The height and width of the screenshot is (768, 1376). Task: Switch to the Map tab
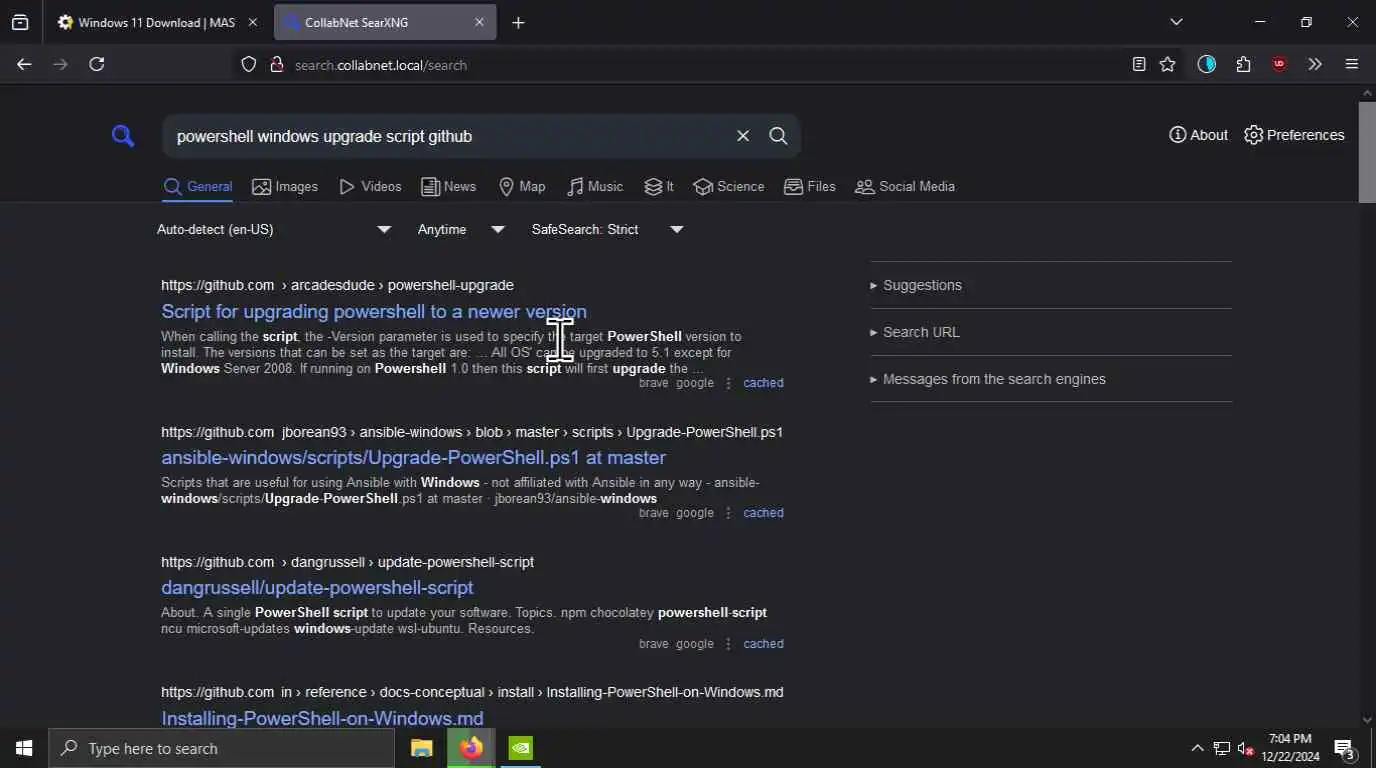pos(521,187)
